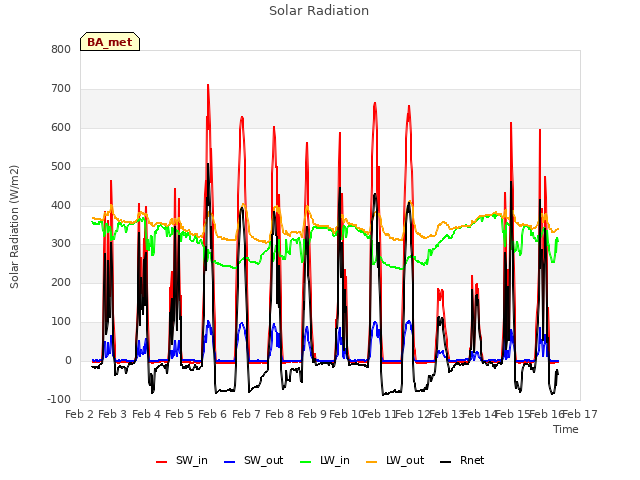Image resolution: width=640 pixels, height=480 pixels.
Task: Click the red SW_in legend swatch
Action: 162,462
